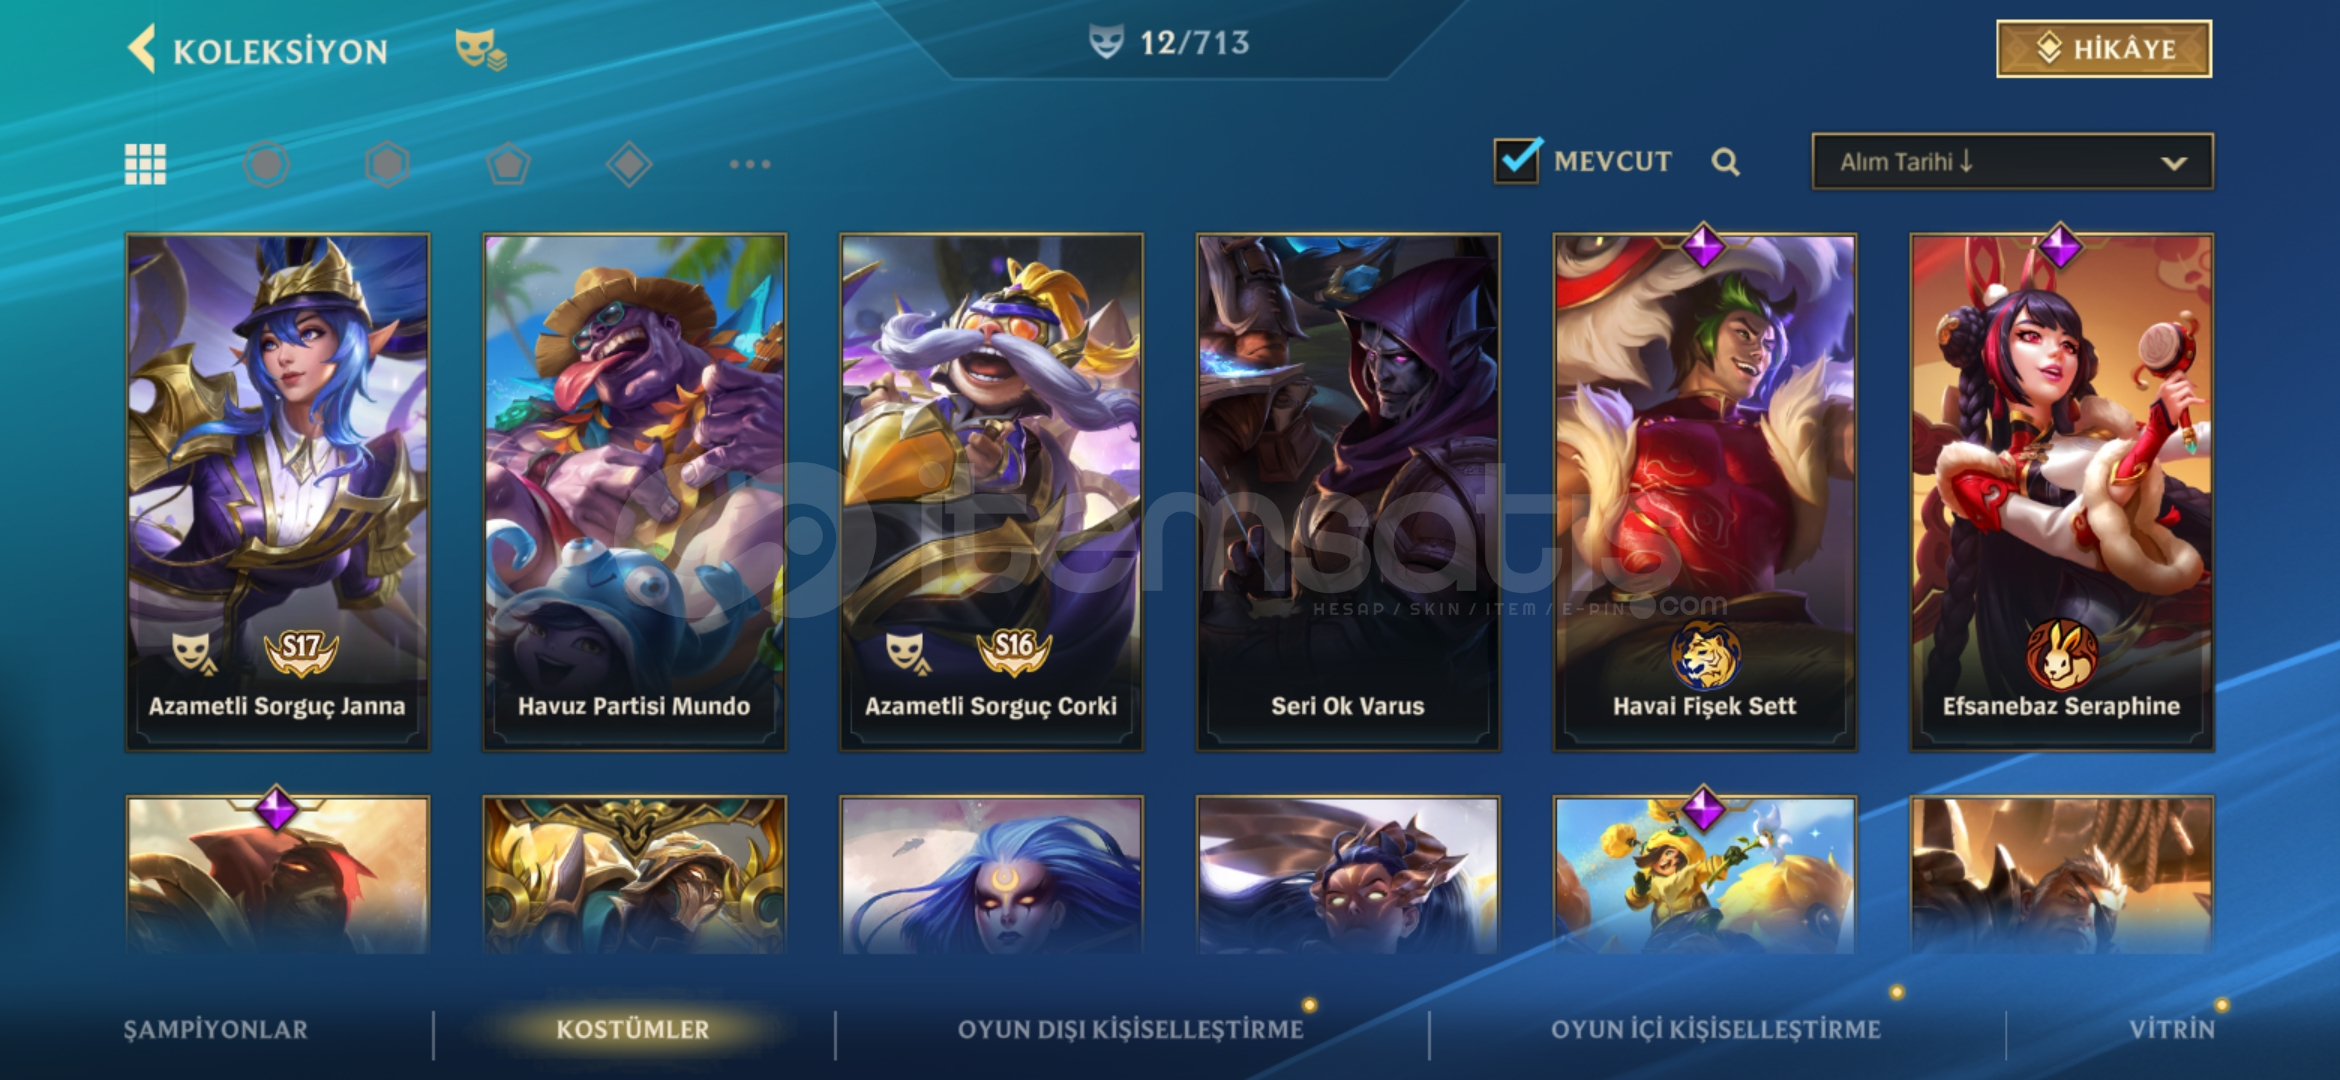The height and width of the screenshot is (1080, 2340).
Task: Open the Azametli Sorguç Janna skin card
Action: click(x=277, y=492)
